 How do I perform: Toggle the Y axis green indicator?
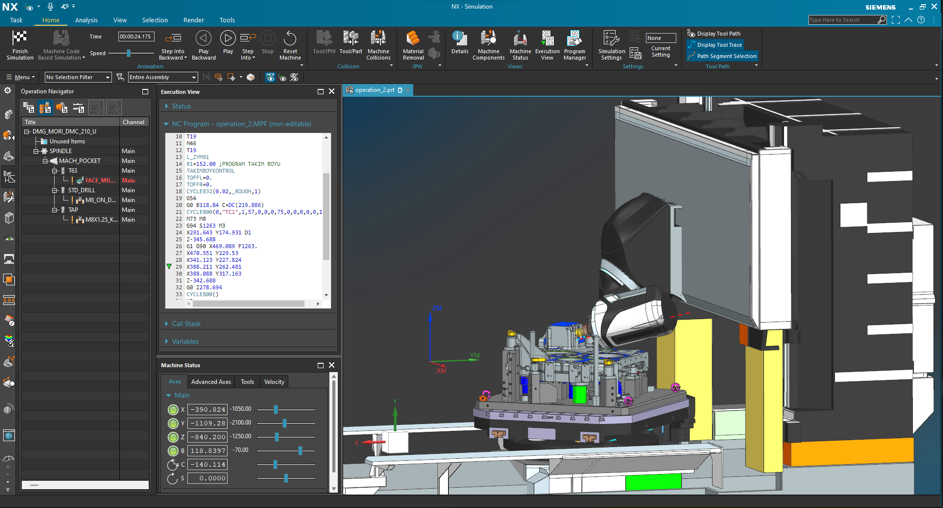[x=173, y=423]
